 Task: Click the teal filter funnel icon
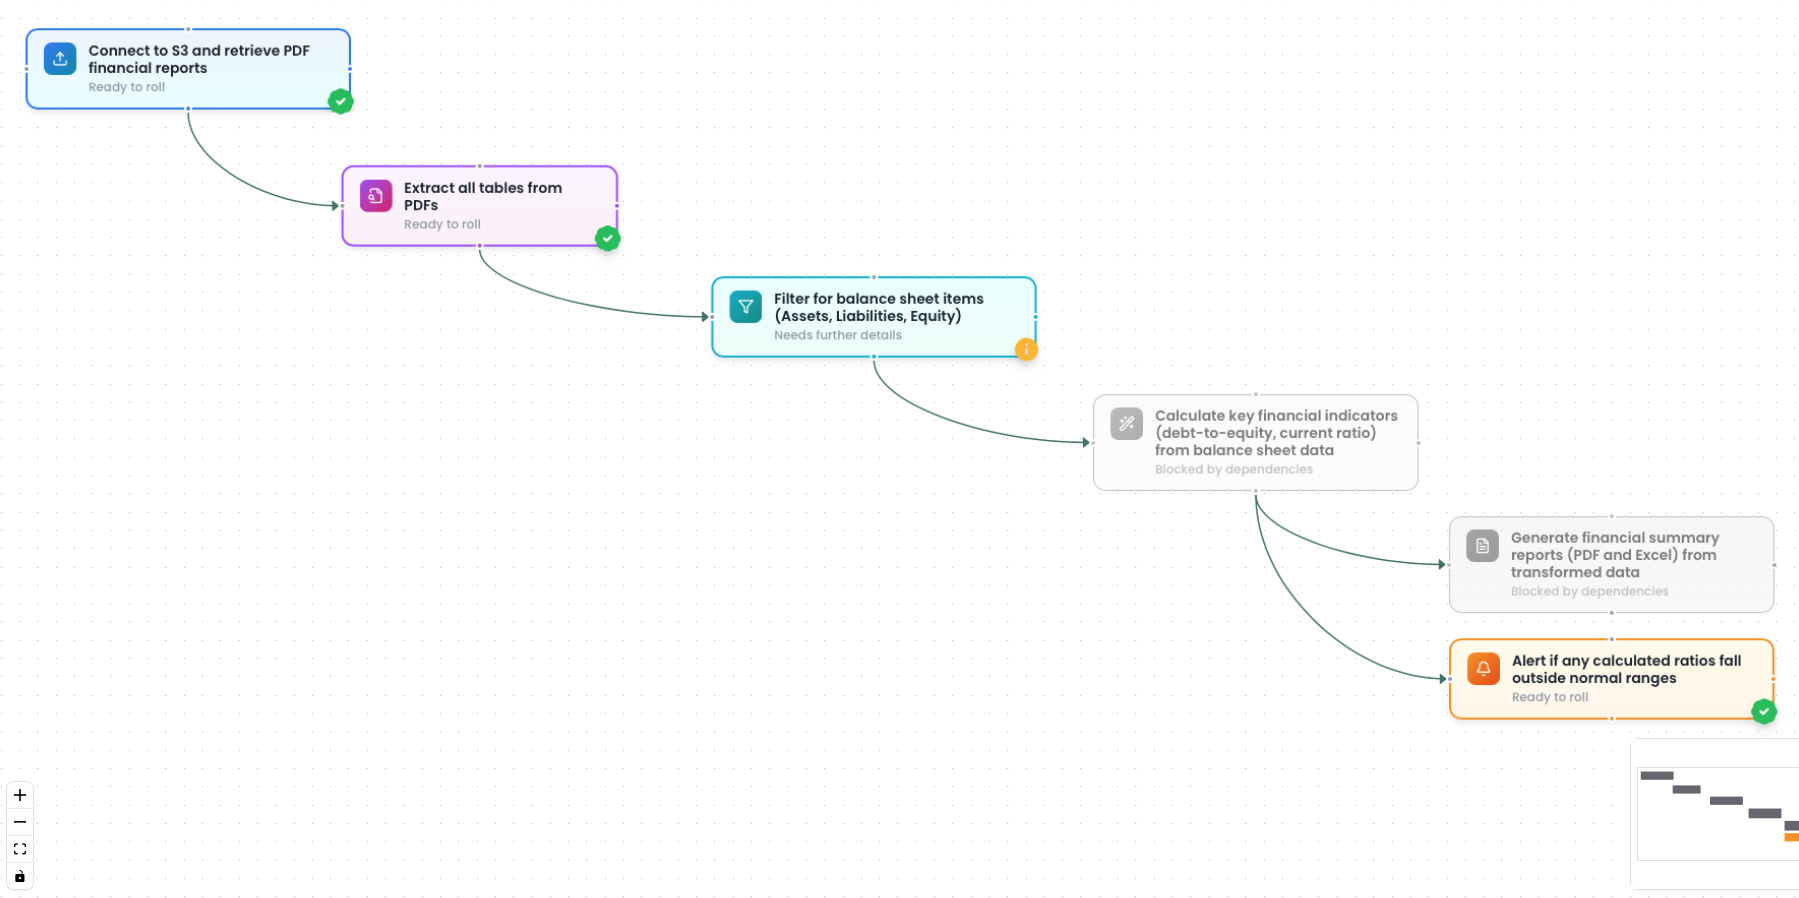(x=745, y=307)
